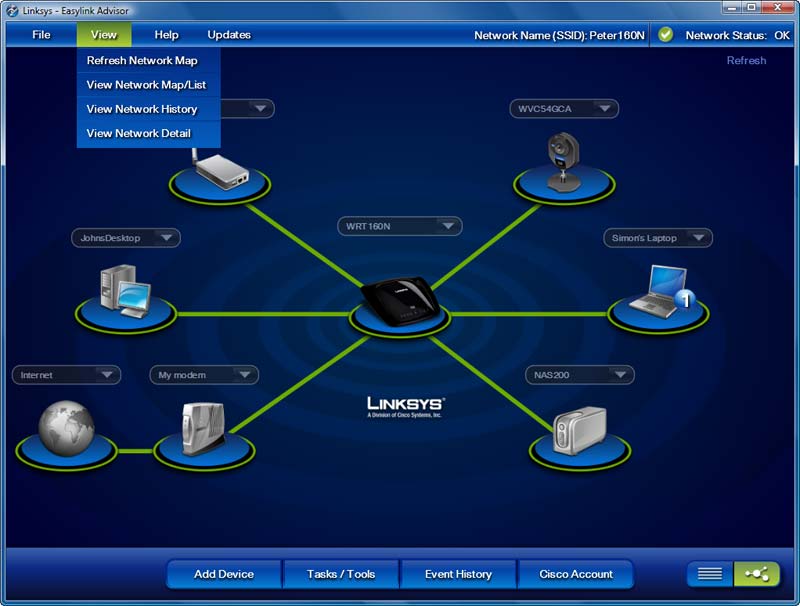The image size is (800, 606).
Task: Click the Easylink Advisor title bar icon
Action: pos(12,10)
